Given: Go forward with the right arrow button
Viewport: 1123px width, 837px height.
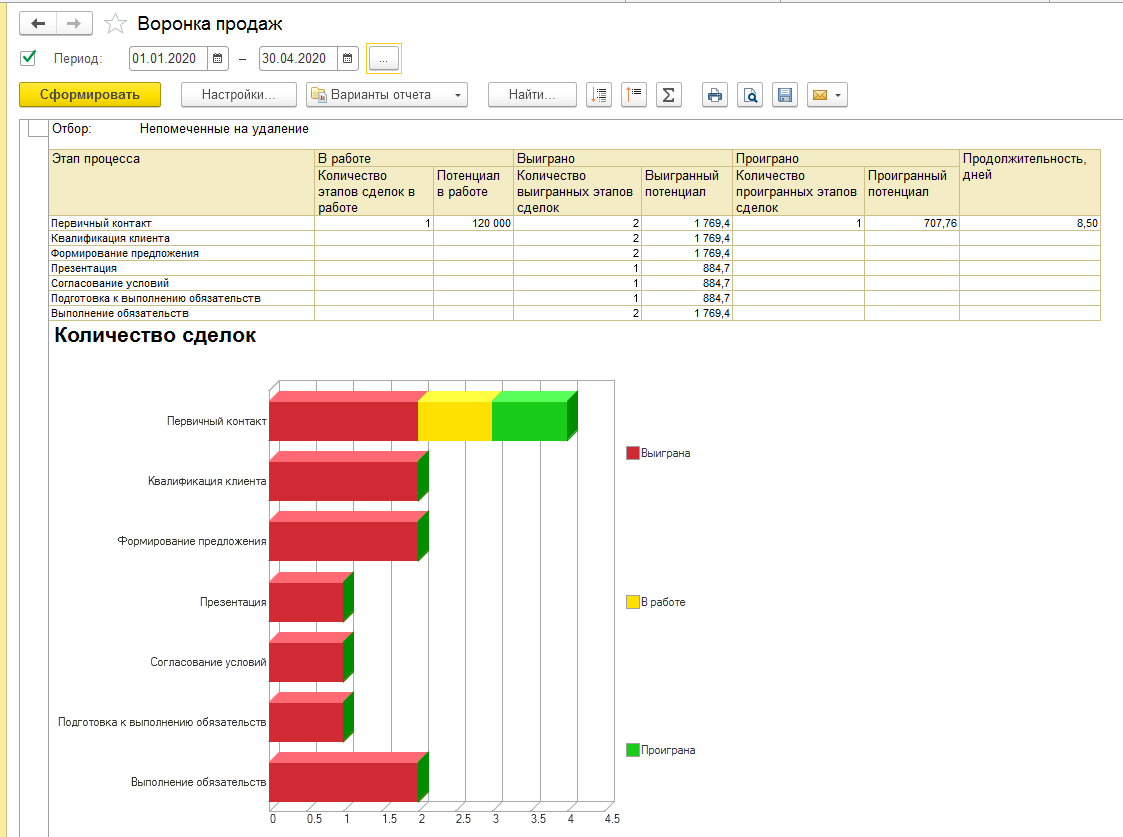Looking at the screenshot, I should pos(74,24).
